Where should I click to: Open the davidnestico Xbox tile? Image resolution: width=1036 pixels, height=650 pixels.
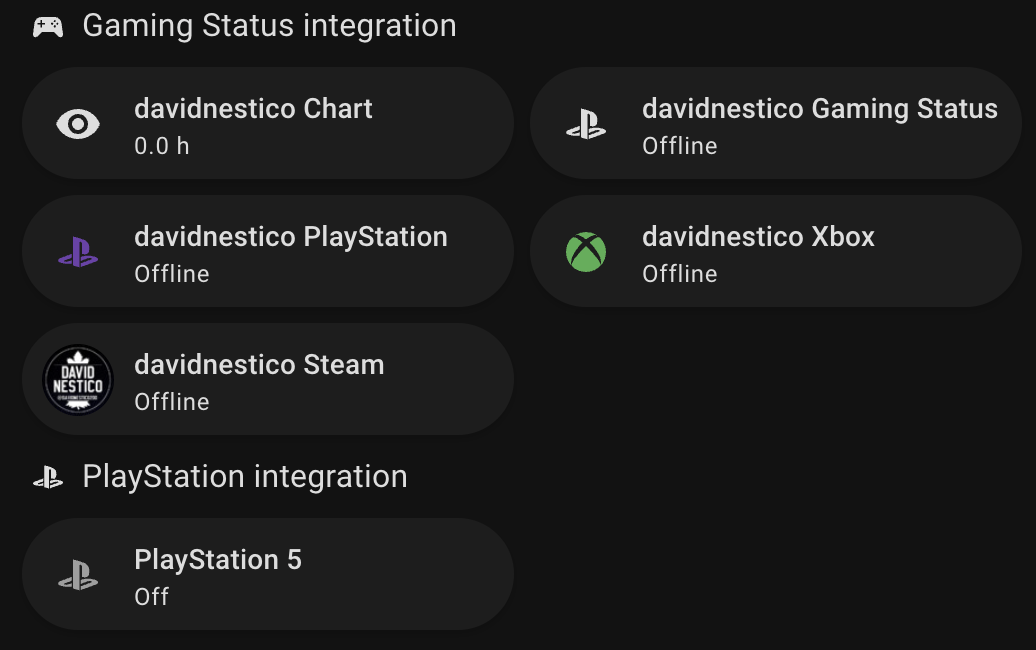pos(776,251)
